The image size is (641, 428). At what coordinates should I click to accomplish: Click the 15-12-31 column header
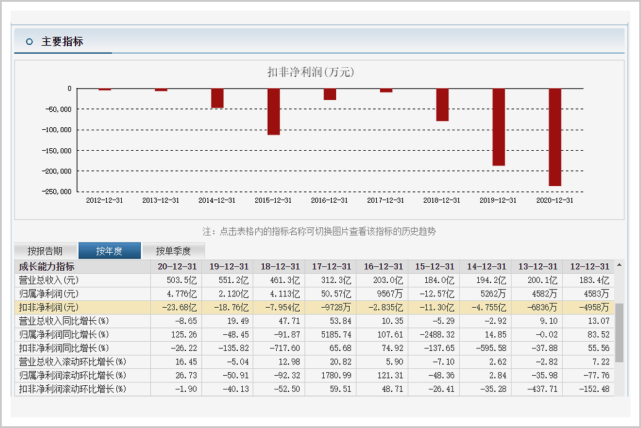click(435, 267)
